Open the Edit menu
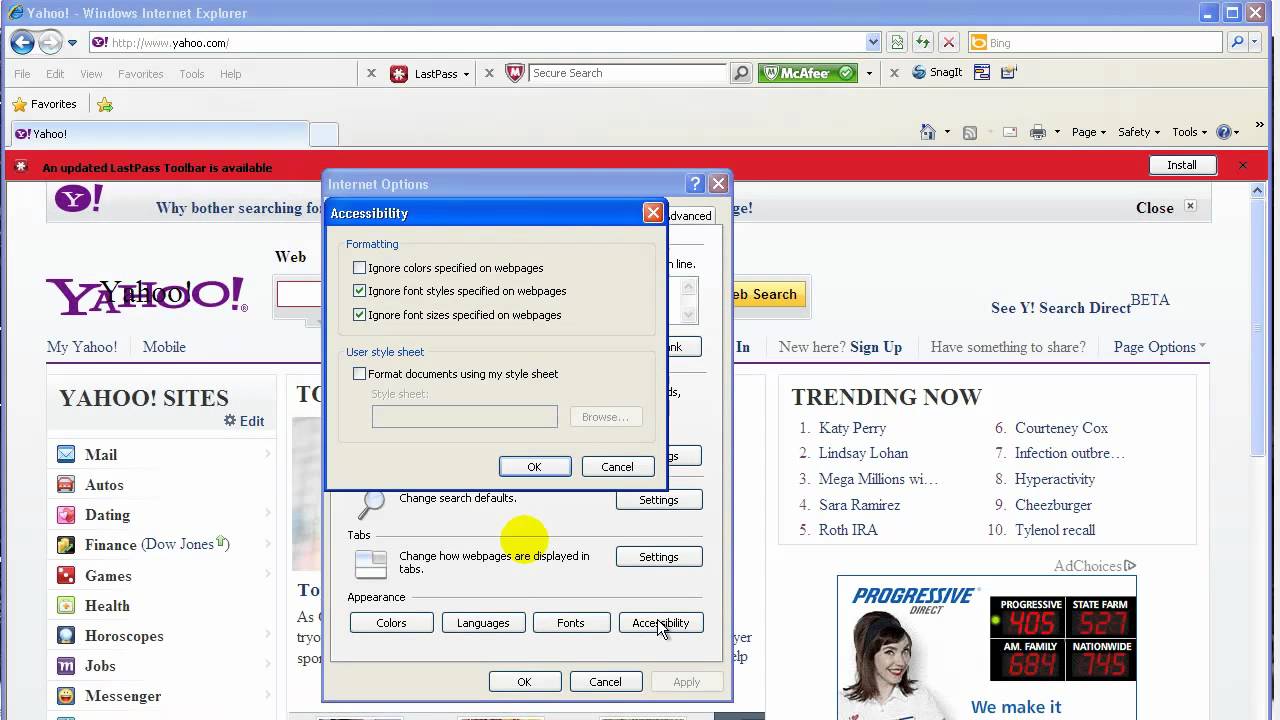 tap(55, 74)
